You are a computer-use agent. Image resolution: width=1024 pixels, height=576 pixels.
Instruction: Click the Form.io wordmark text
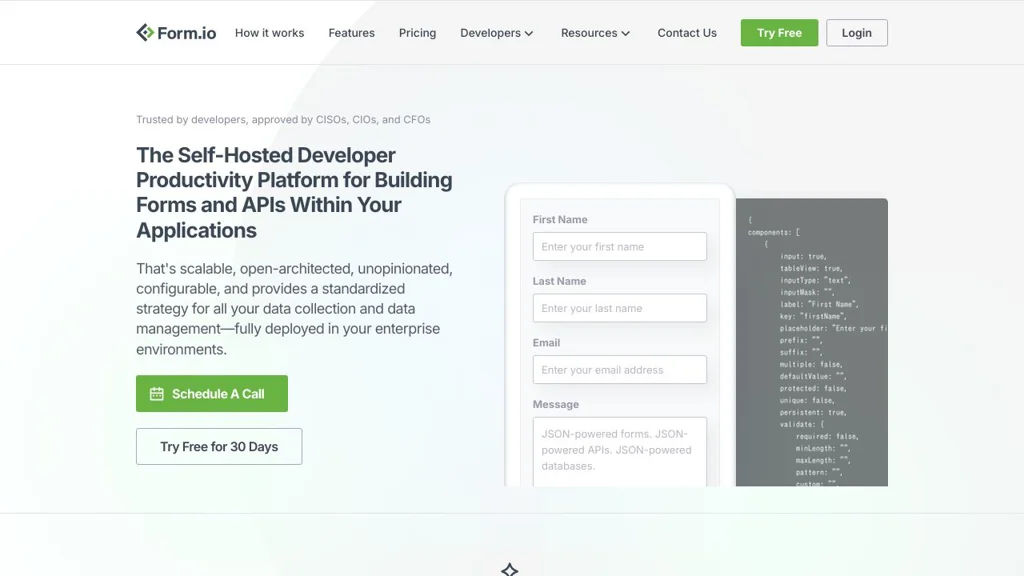click(x=187, y=33)
